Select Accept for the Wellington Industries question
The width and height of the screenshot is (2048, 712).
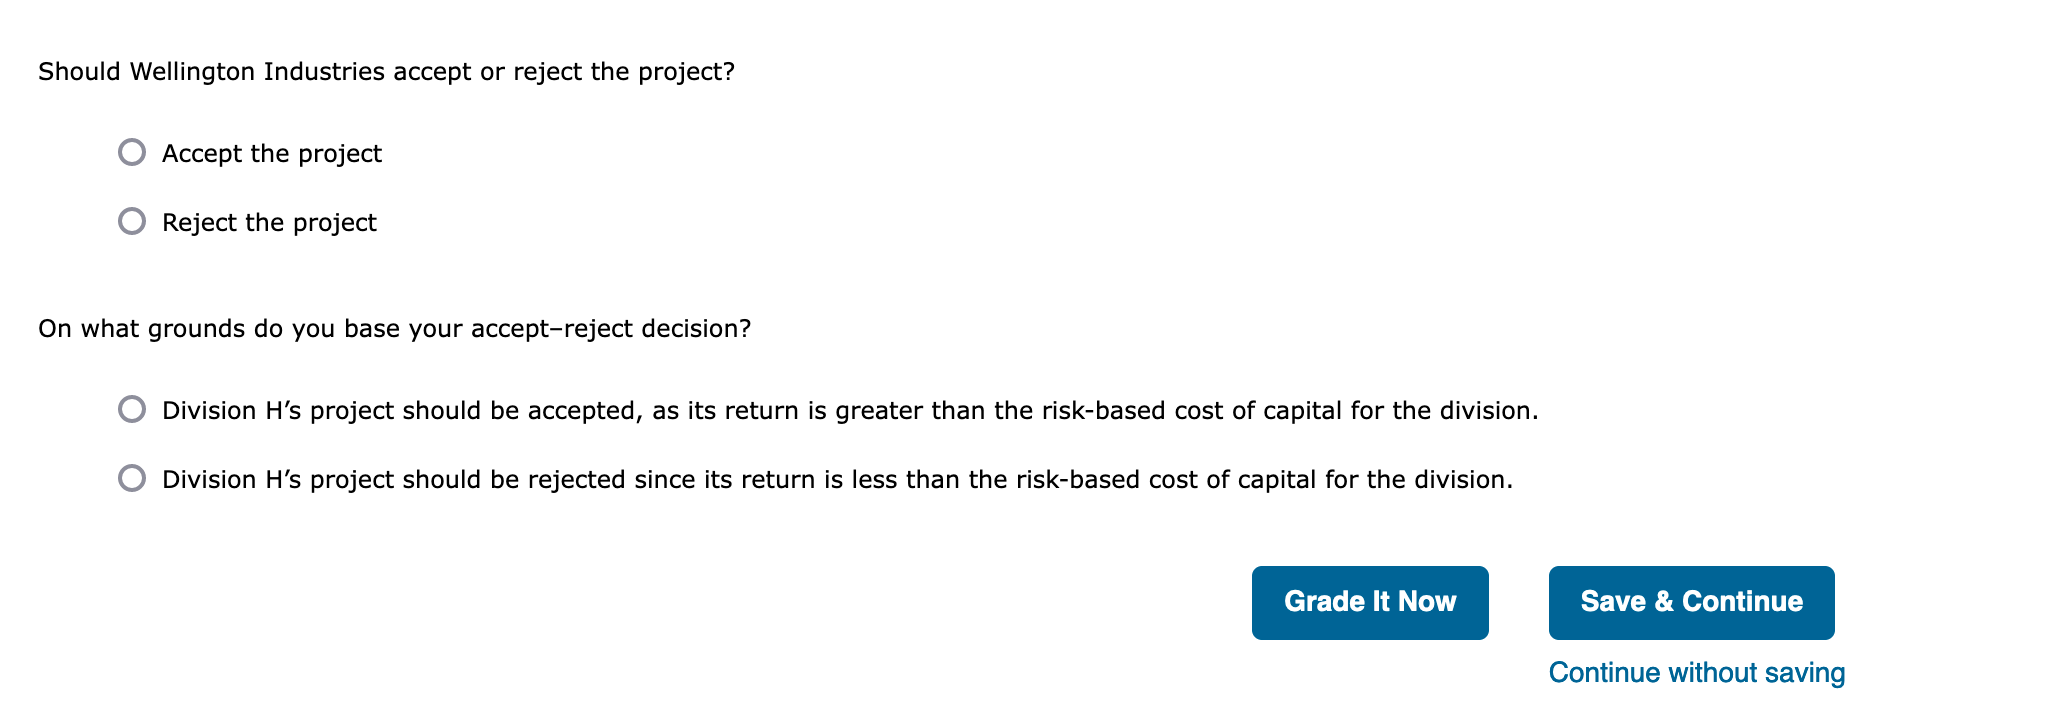131,153
